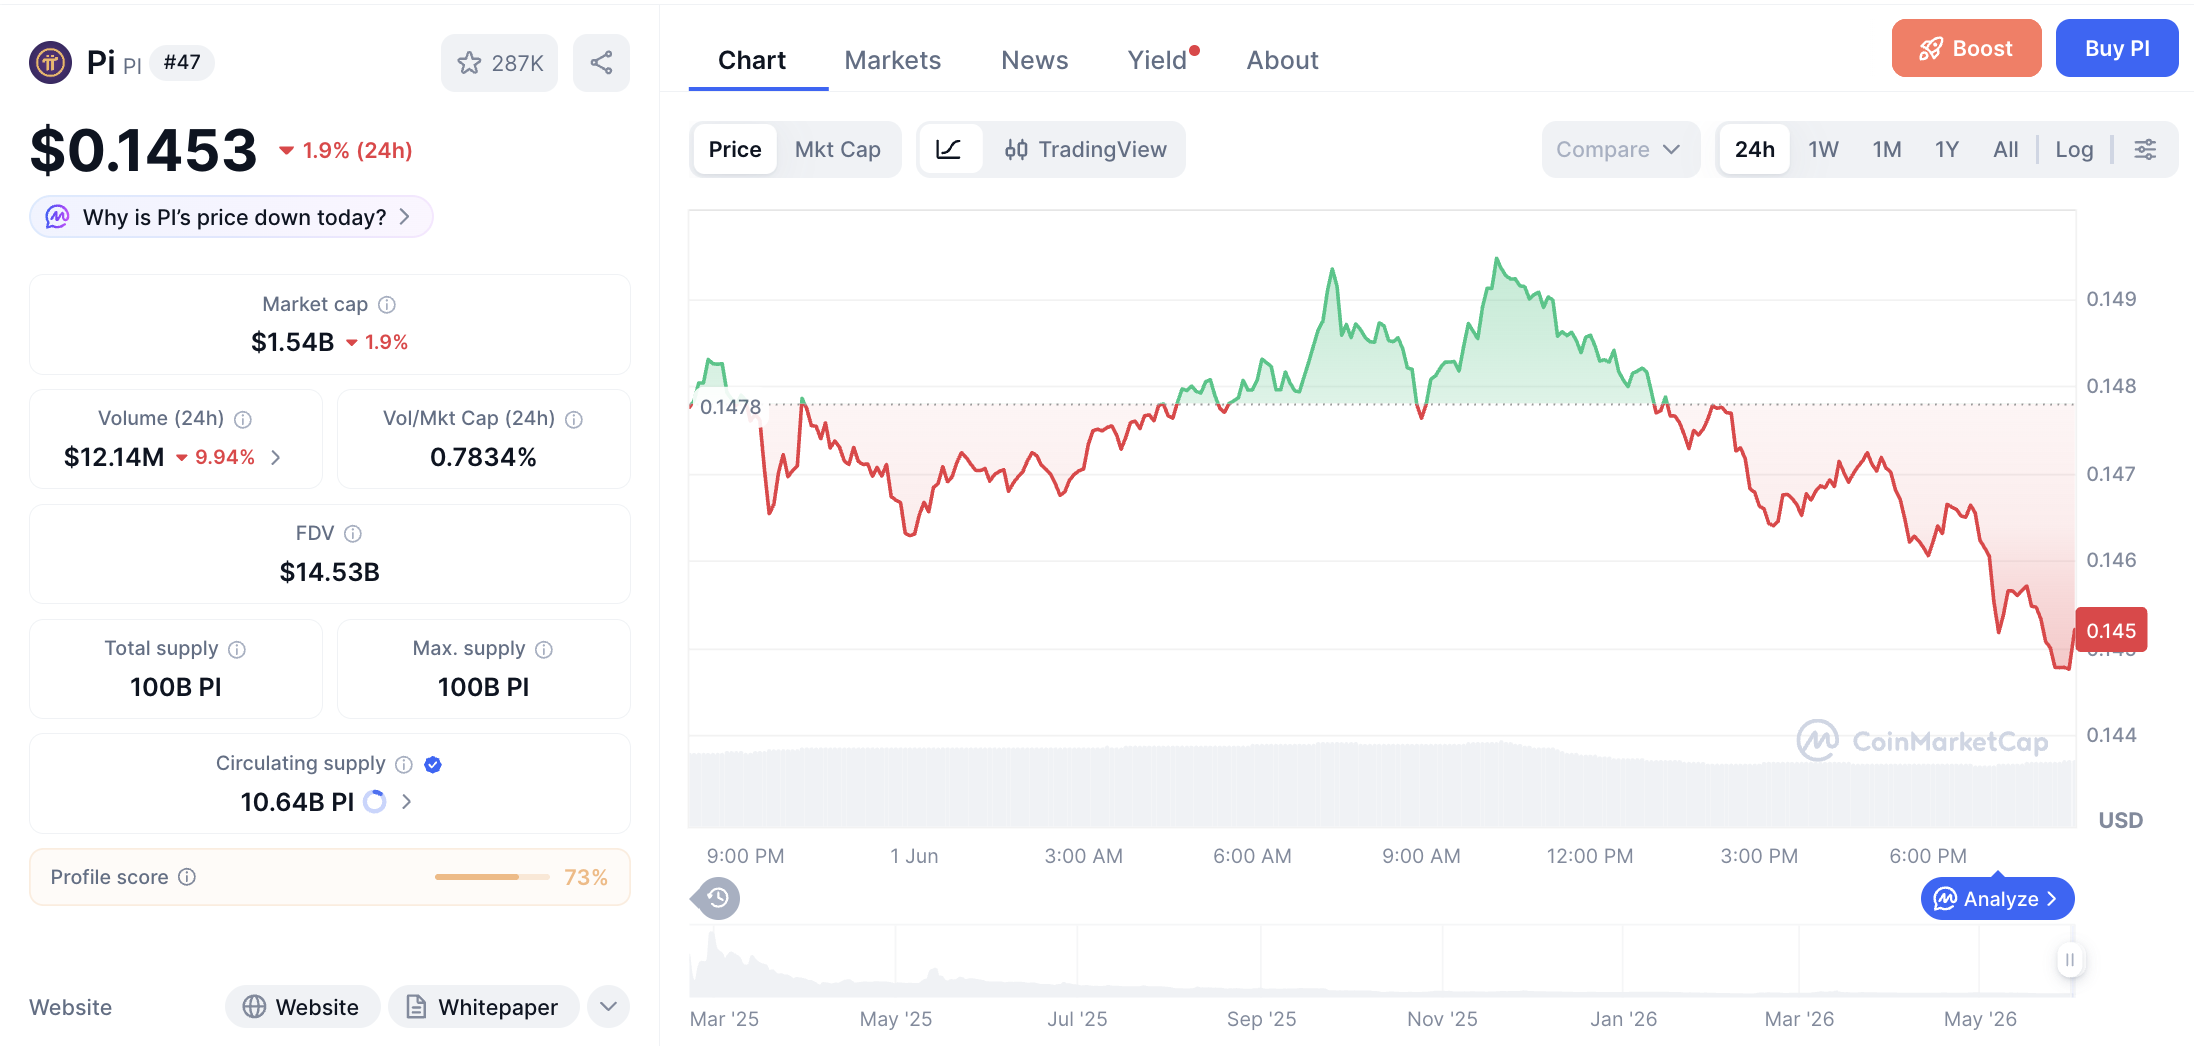This screenshot has width=2194, height=1046.
Task: Expand more website links chevron
Action: tap(608, 1006)
